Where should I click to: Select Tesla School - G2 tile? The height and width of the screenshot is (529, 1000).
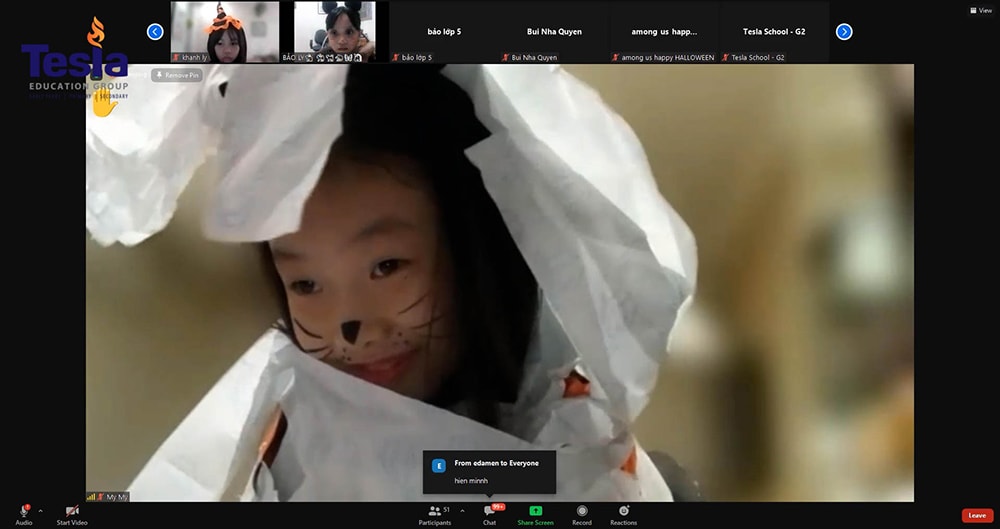point(774,32)
